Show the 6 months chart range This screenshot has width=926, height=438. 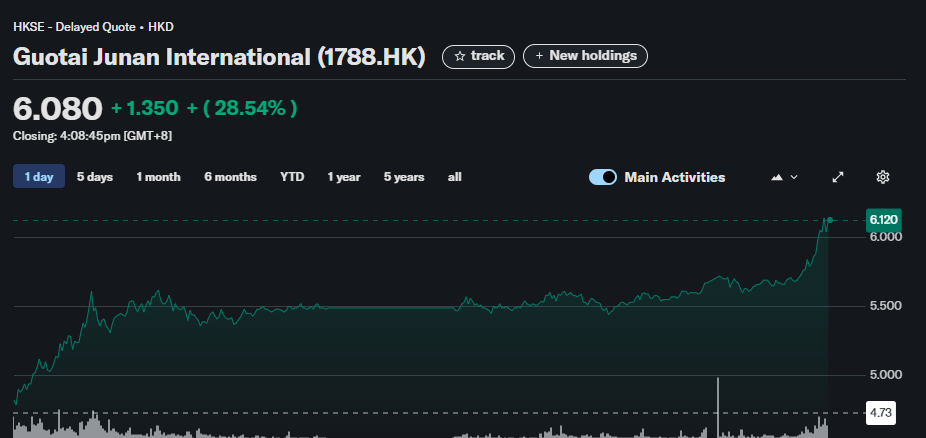click(230, 177)
